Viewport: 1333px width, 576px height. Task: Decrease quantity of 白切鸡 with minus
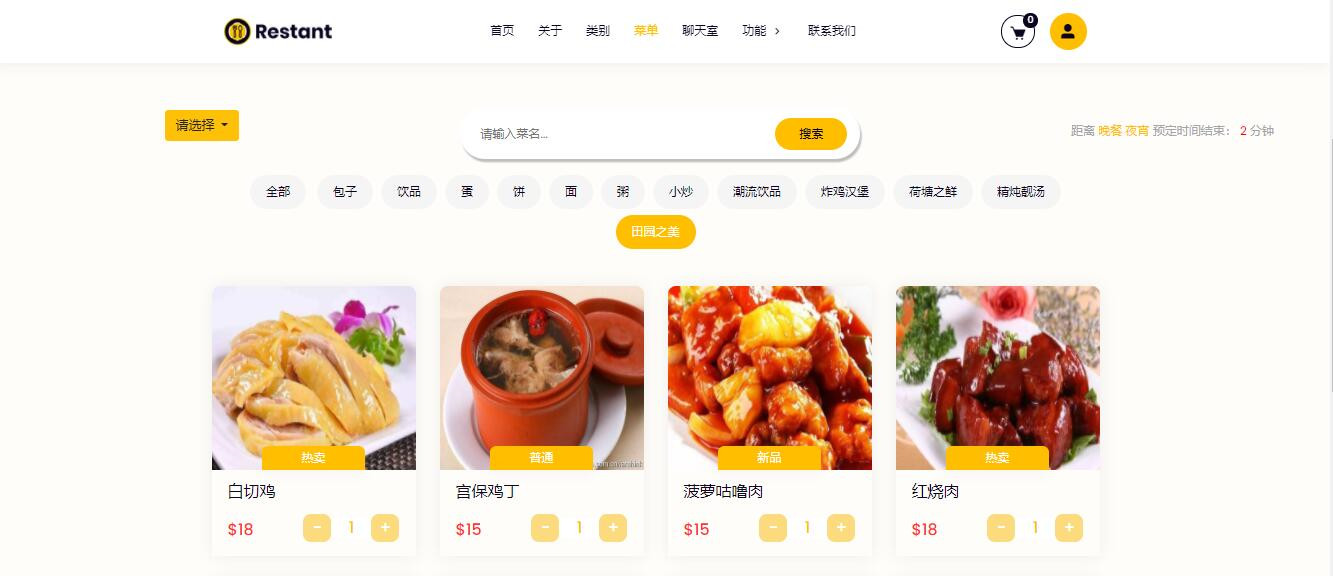[x=317, y=528]
